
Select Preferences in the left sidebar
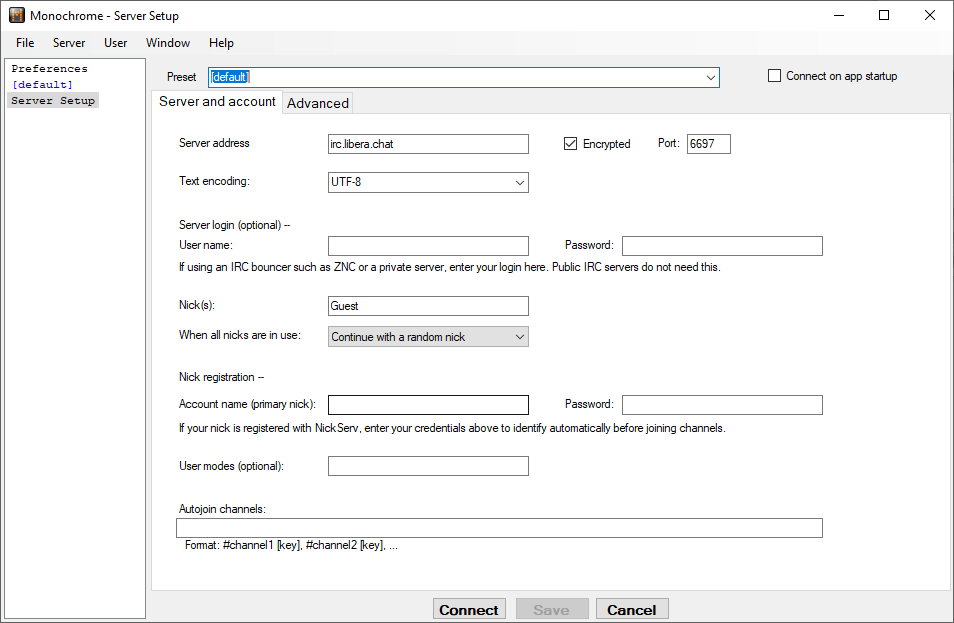click(49, 69)
